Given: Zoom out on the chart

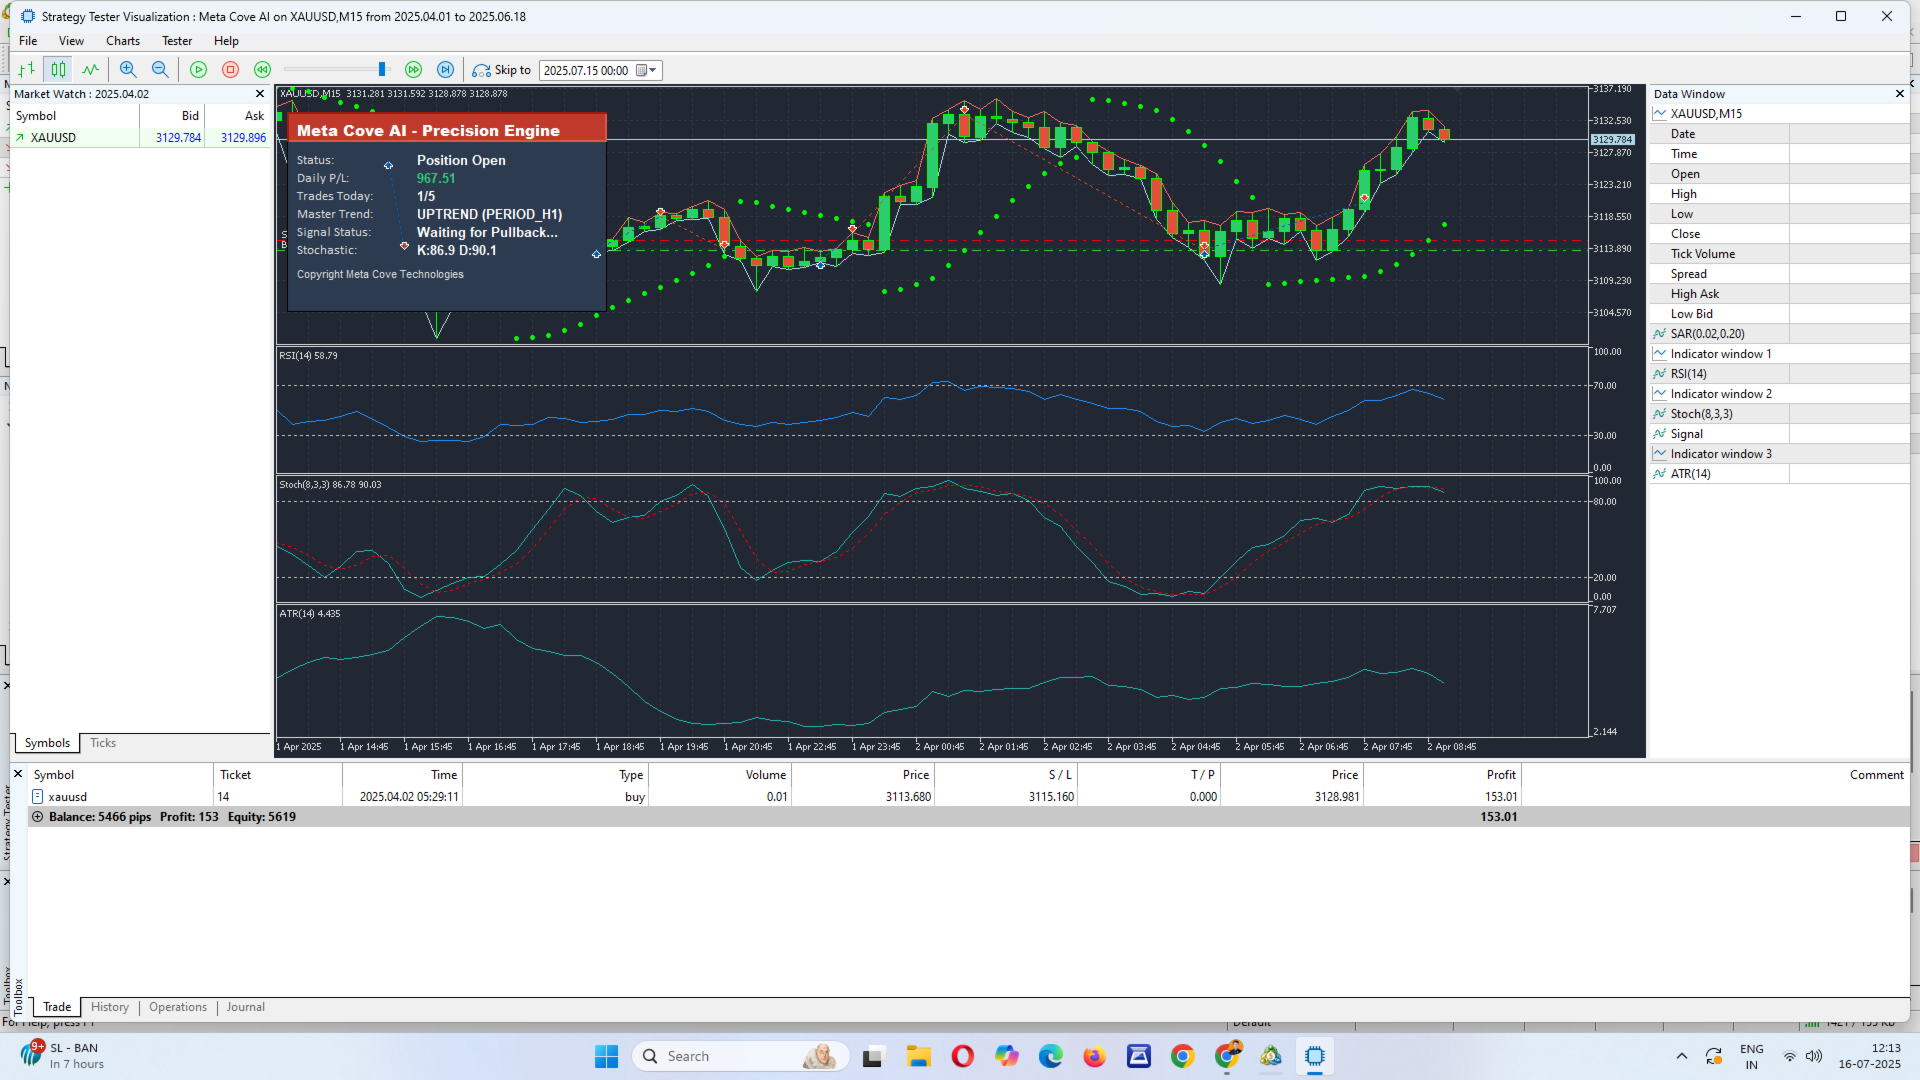Looking at the screenshot, I should pyautogui.click(x=160, y=70).
